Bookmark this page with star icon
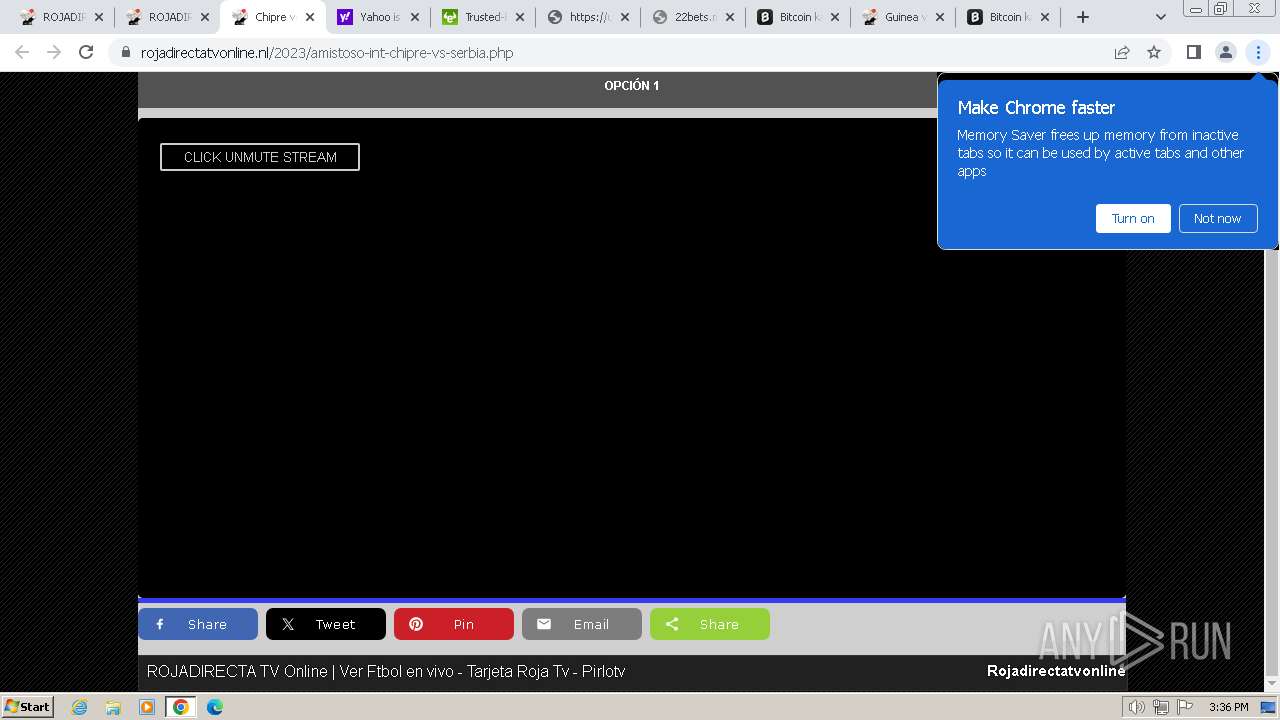The image size is (1280, 720). click(x=1154, y=52)
